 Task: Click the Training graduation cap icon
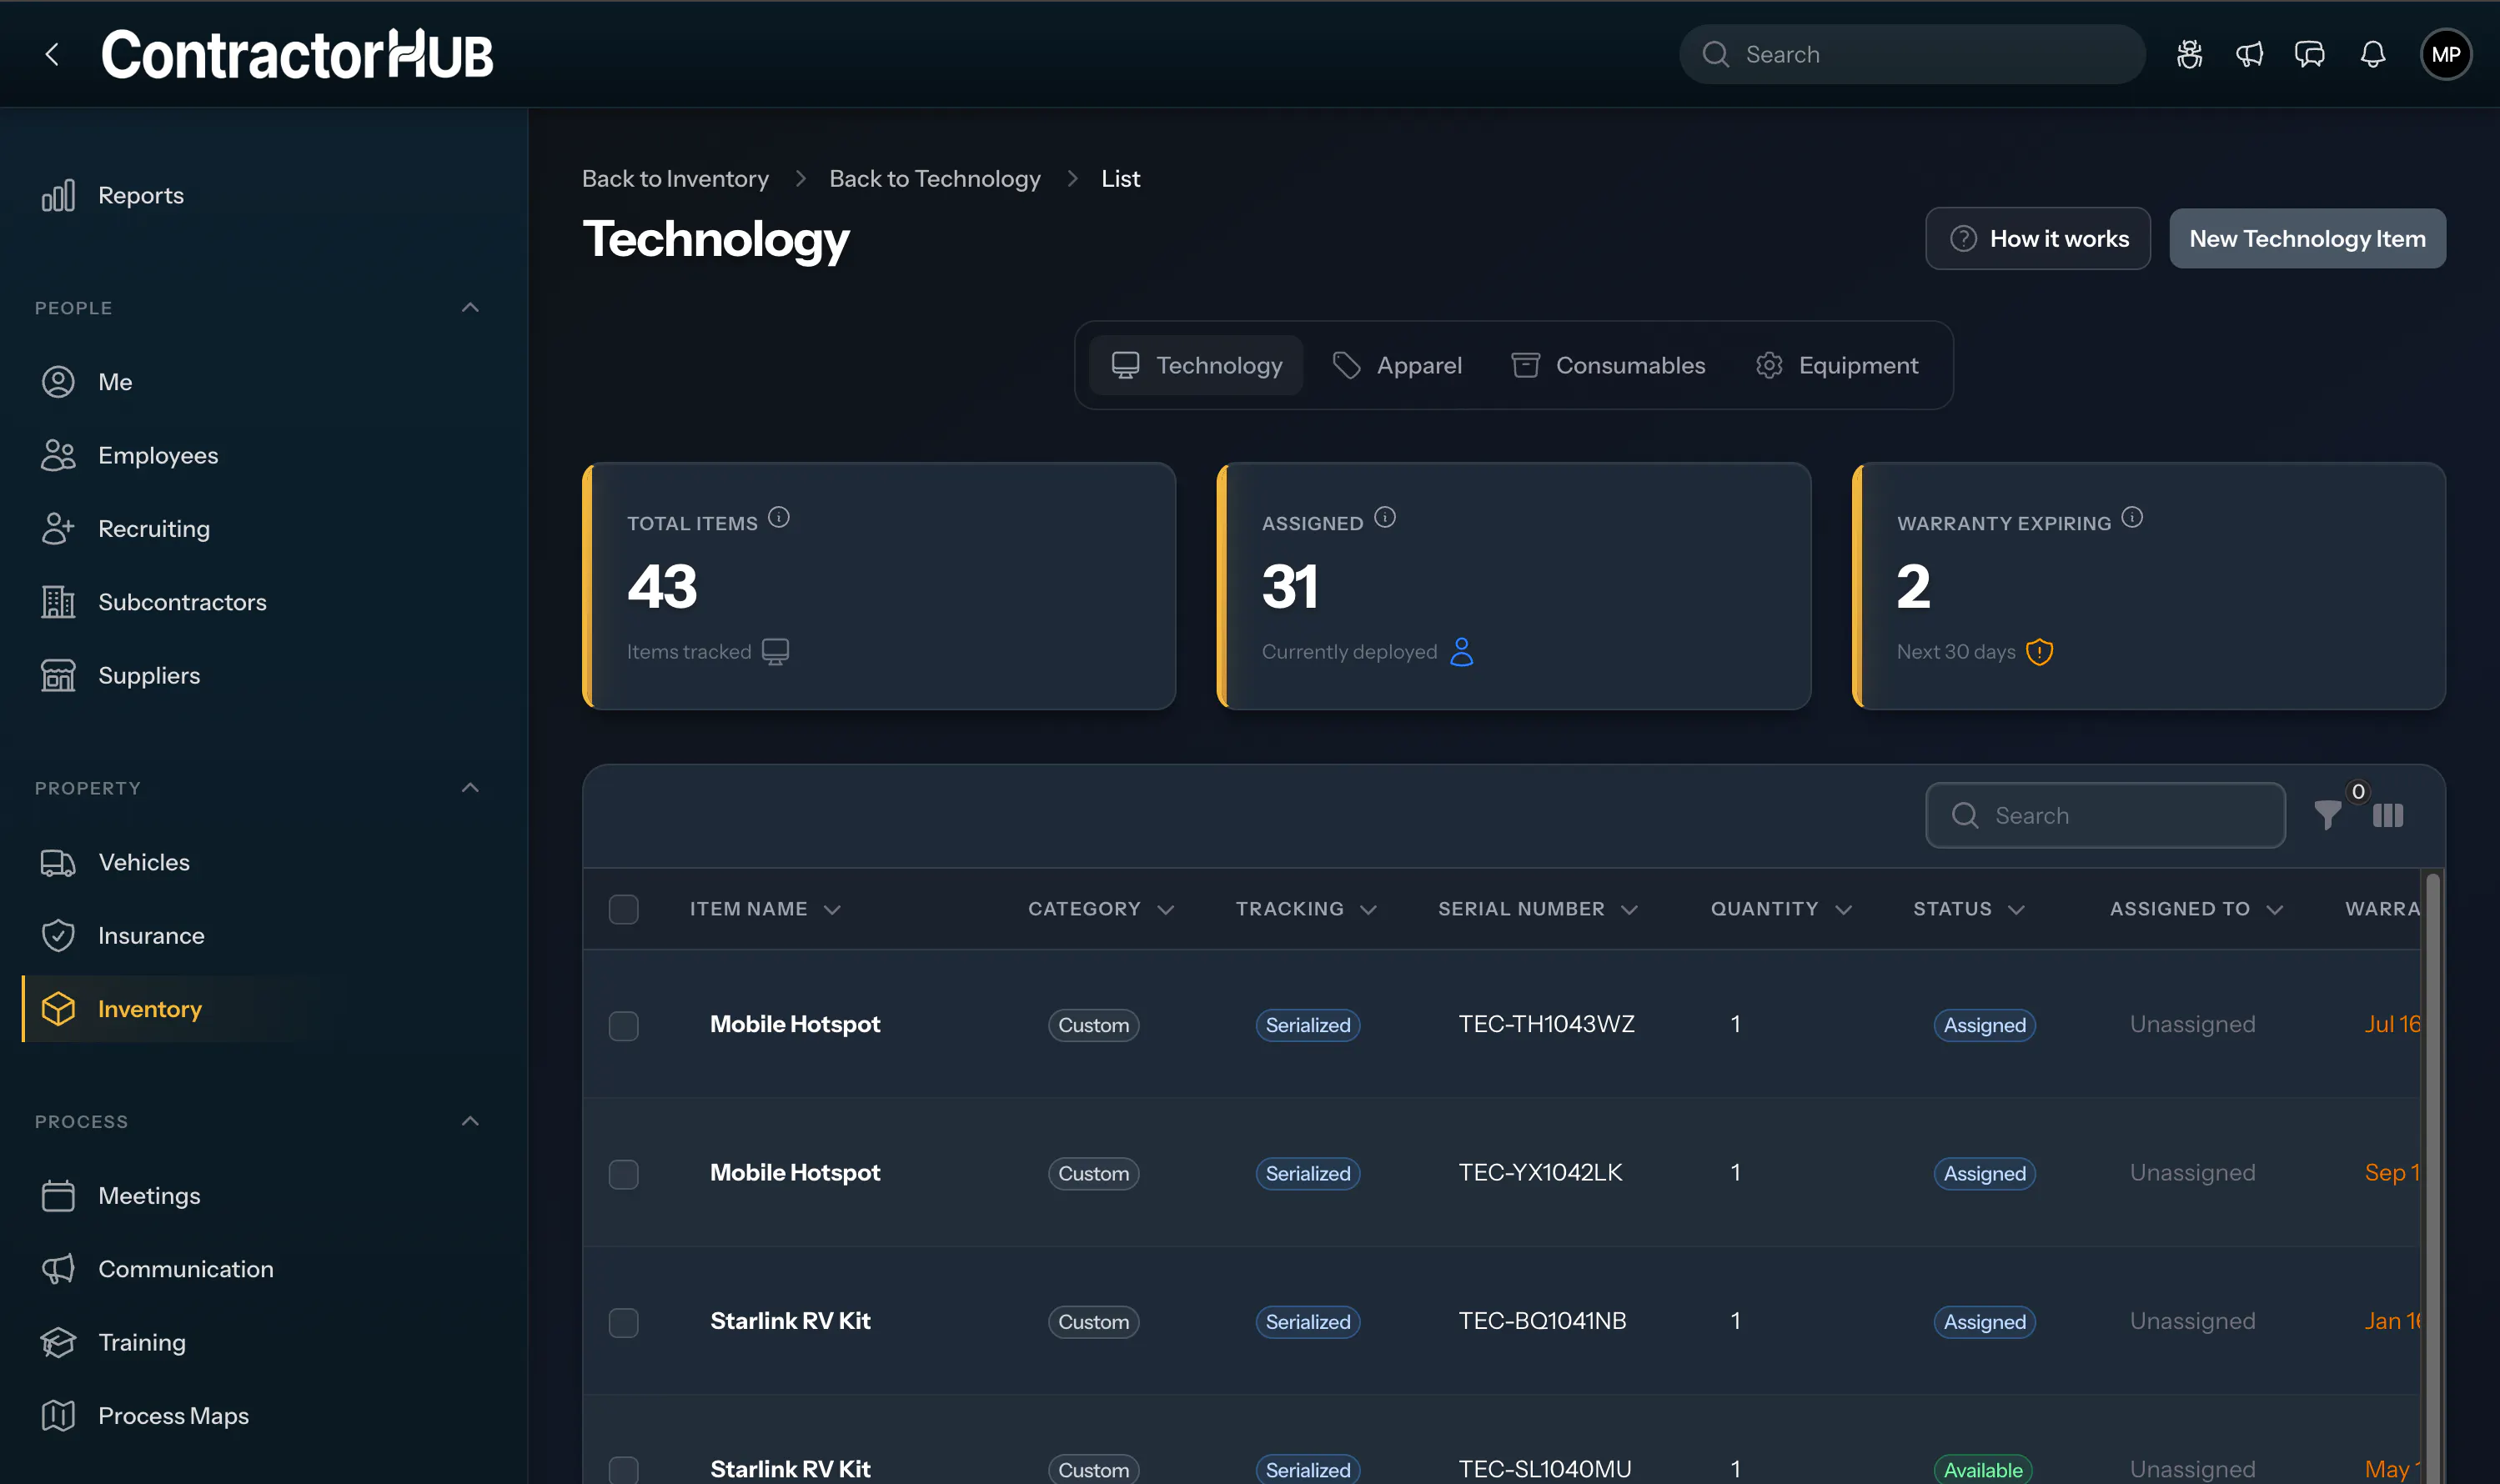[x=58, y=1342]
